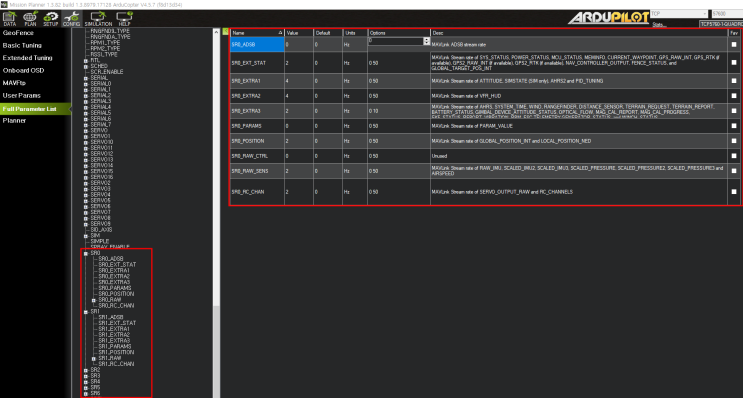Click the ArduPilot logo
Image resolution: width=743 pixels, height=398 pixels.
click(608, 18)
